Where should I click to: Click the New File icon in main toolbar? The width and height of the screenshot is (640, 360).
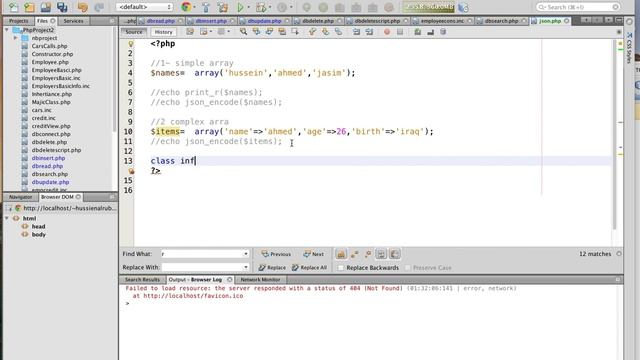tap(13, 7)
